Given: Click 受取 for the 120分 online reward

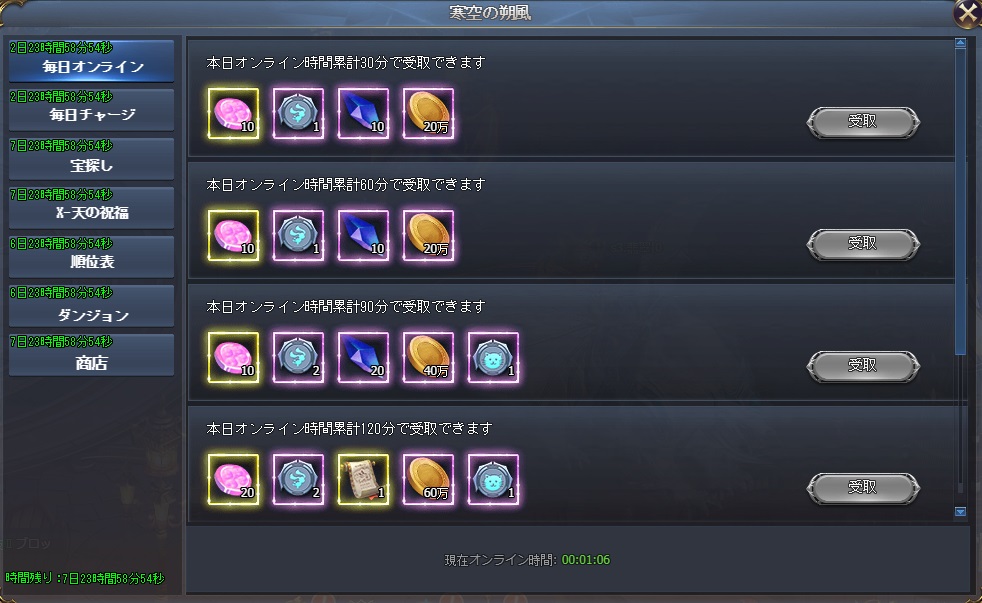Looking at the screenshot, I should click(863, 488).
